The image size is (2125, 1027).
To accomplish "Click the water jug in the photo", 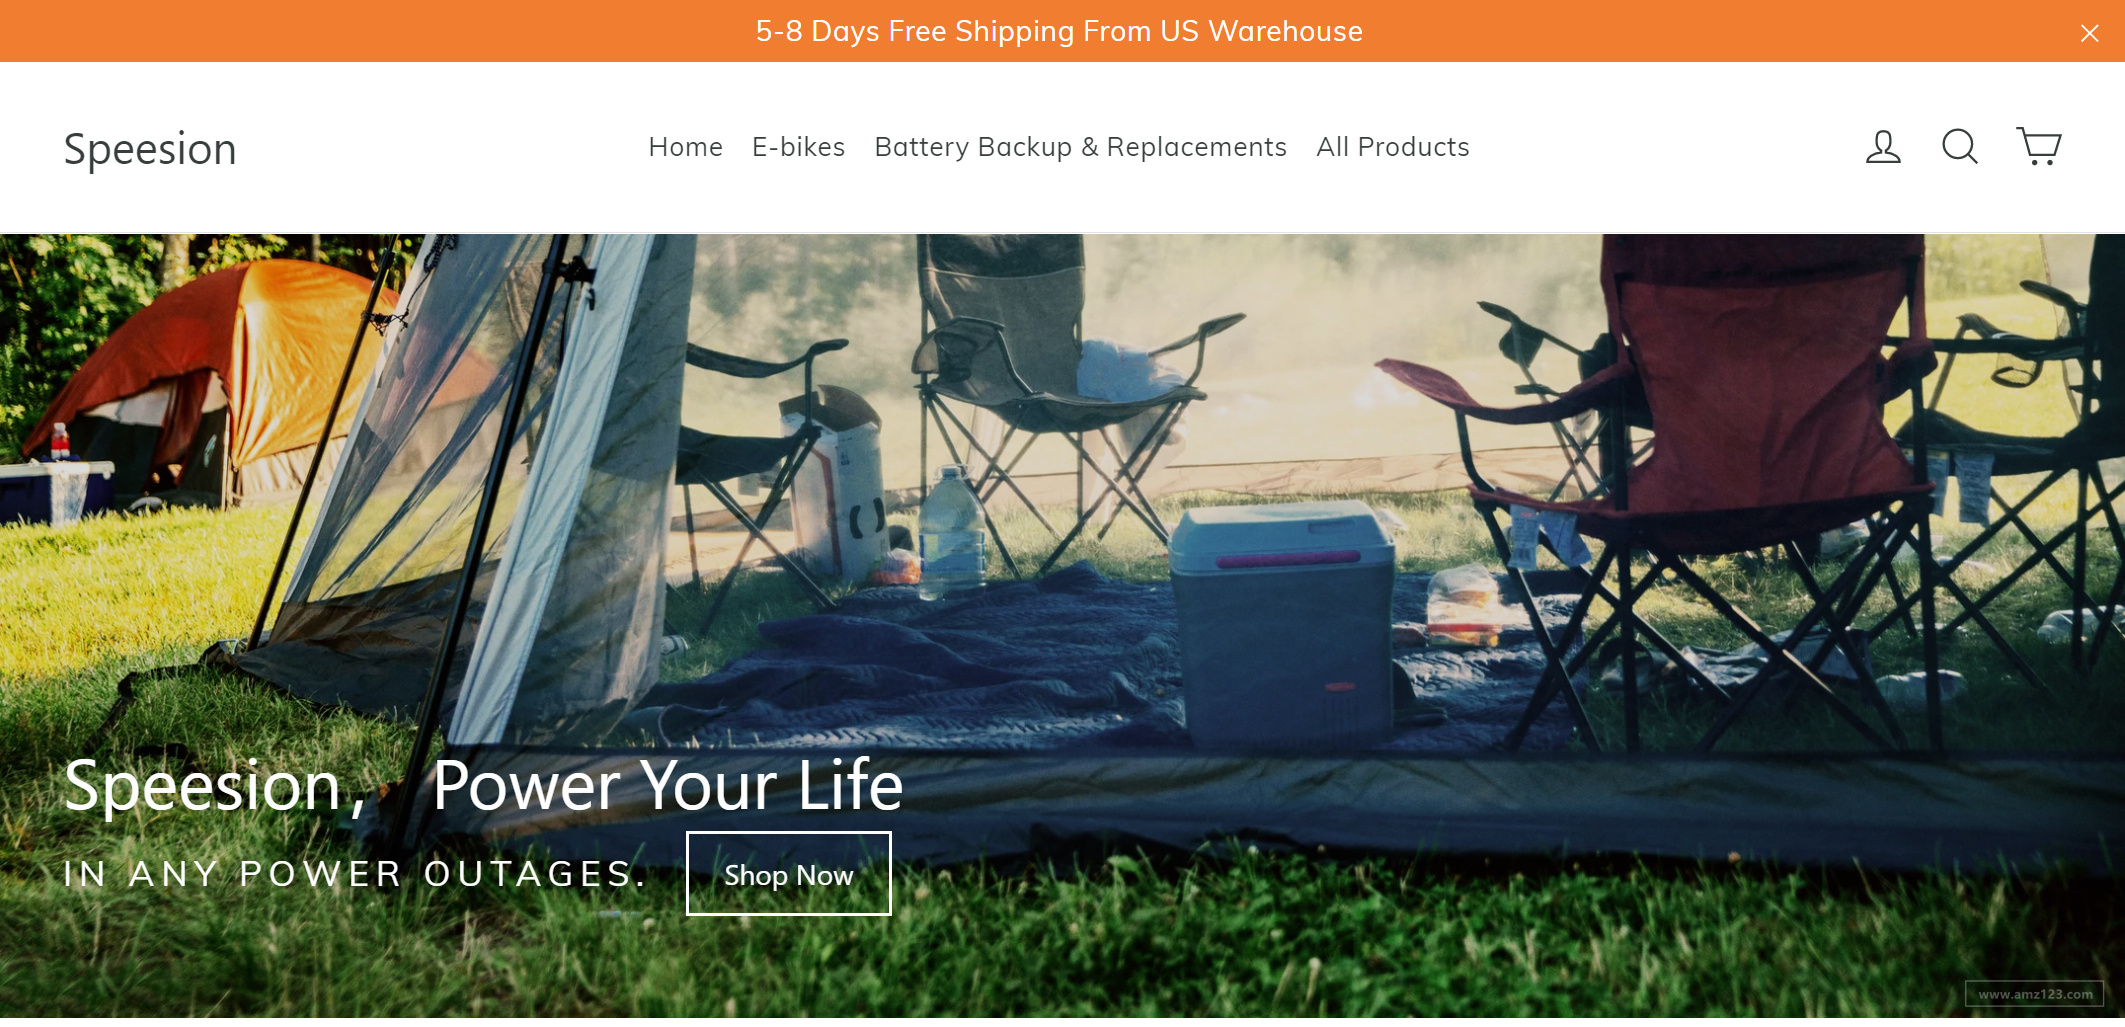I will (951, 535).
